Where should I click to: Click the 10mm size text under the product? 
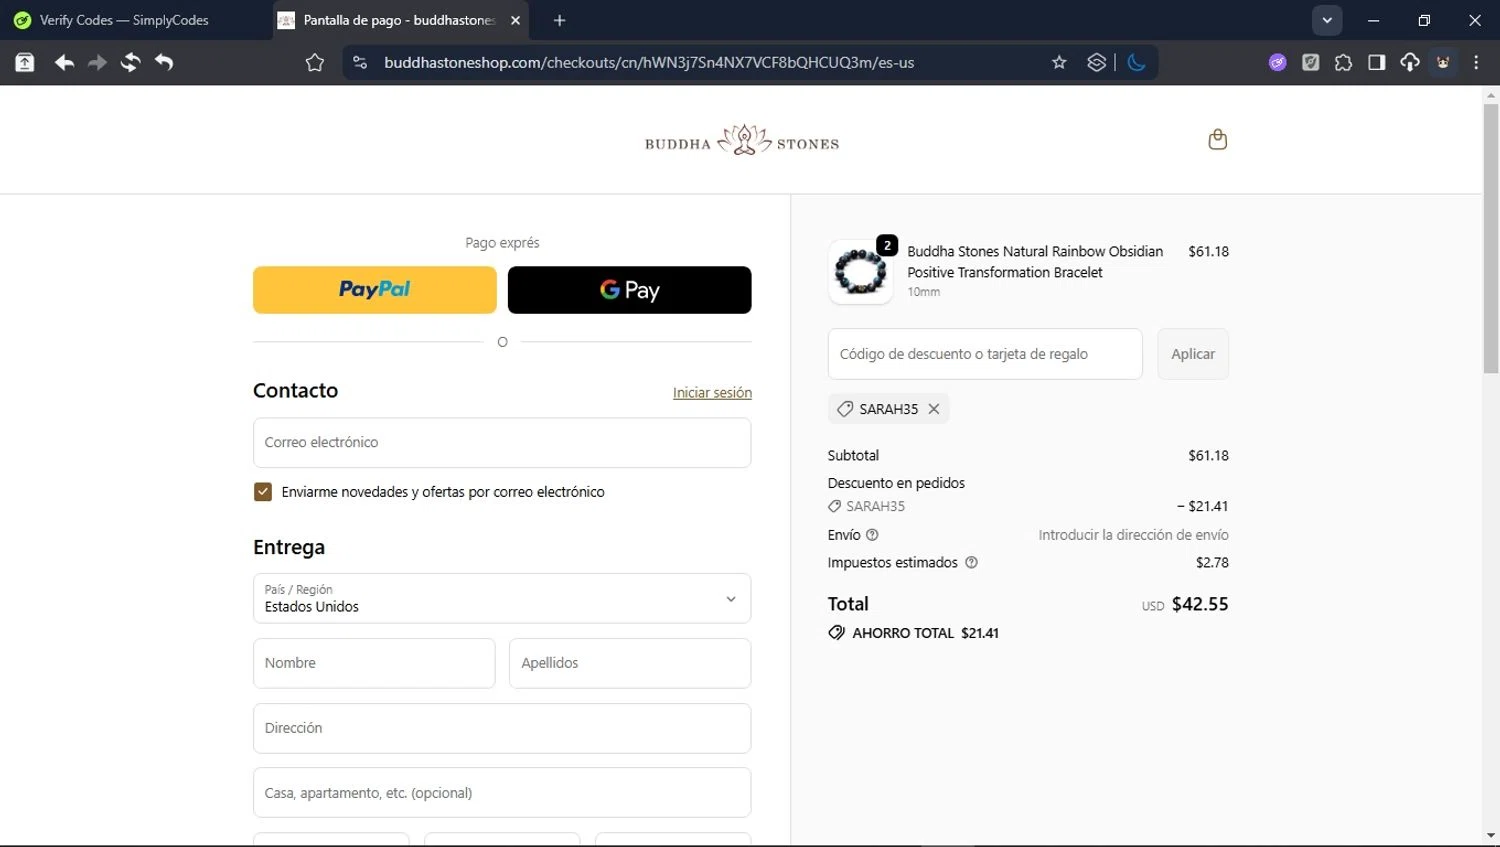click(923, 292)
